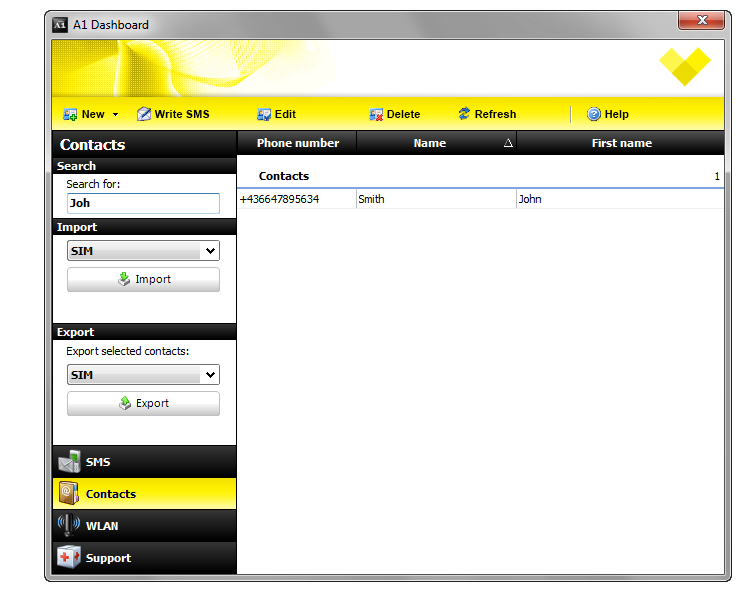The width and height of the screenshot is (740, 596).
Task: Select the phone number +436647895634 cell
Action: 297,199
